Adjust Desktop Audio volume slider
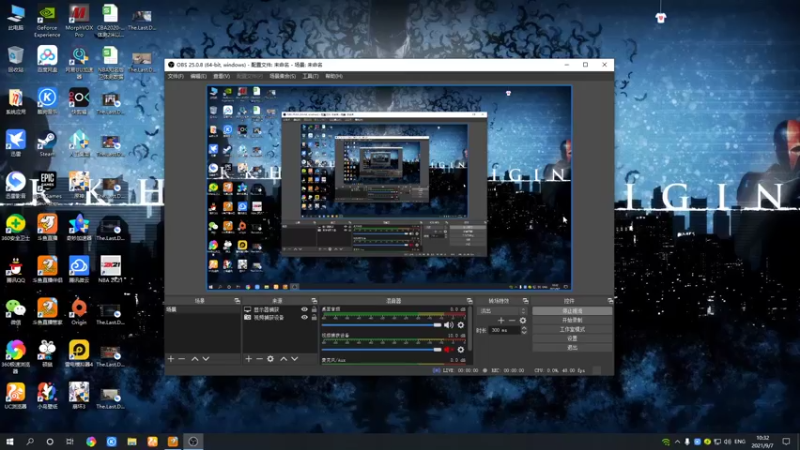Viewport: 800px width, 450px height. click(382, 325)
